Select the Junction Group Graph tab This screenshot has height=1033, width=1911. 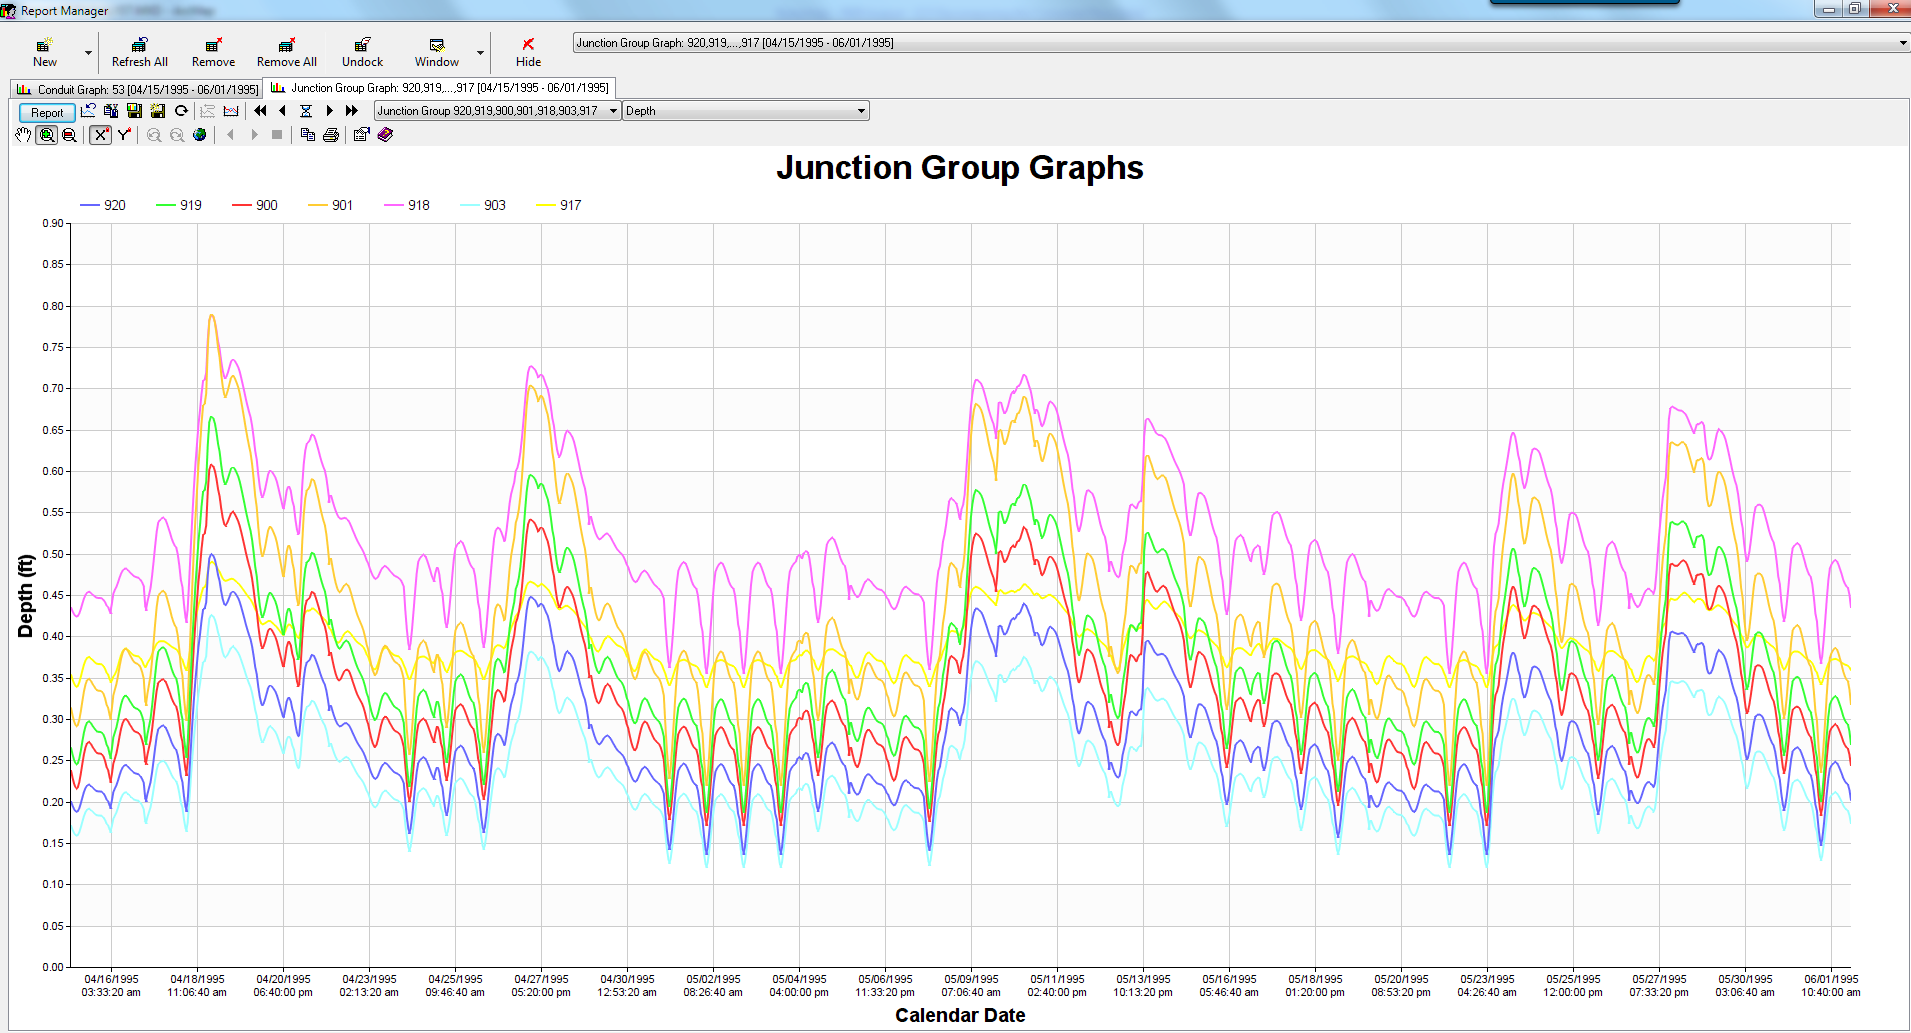(x=440, y=88)
